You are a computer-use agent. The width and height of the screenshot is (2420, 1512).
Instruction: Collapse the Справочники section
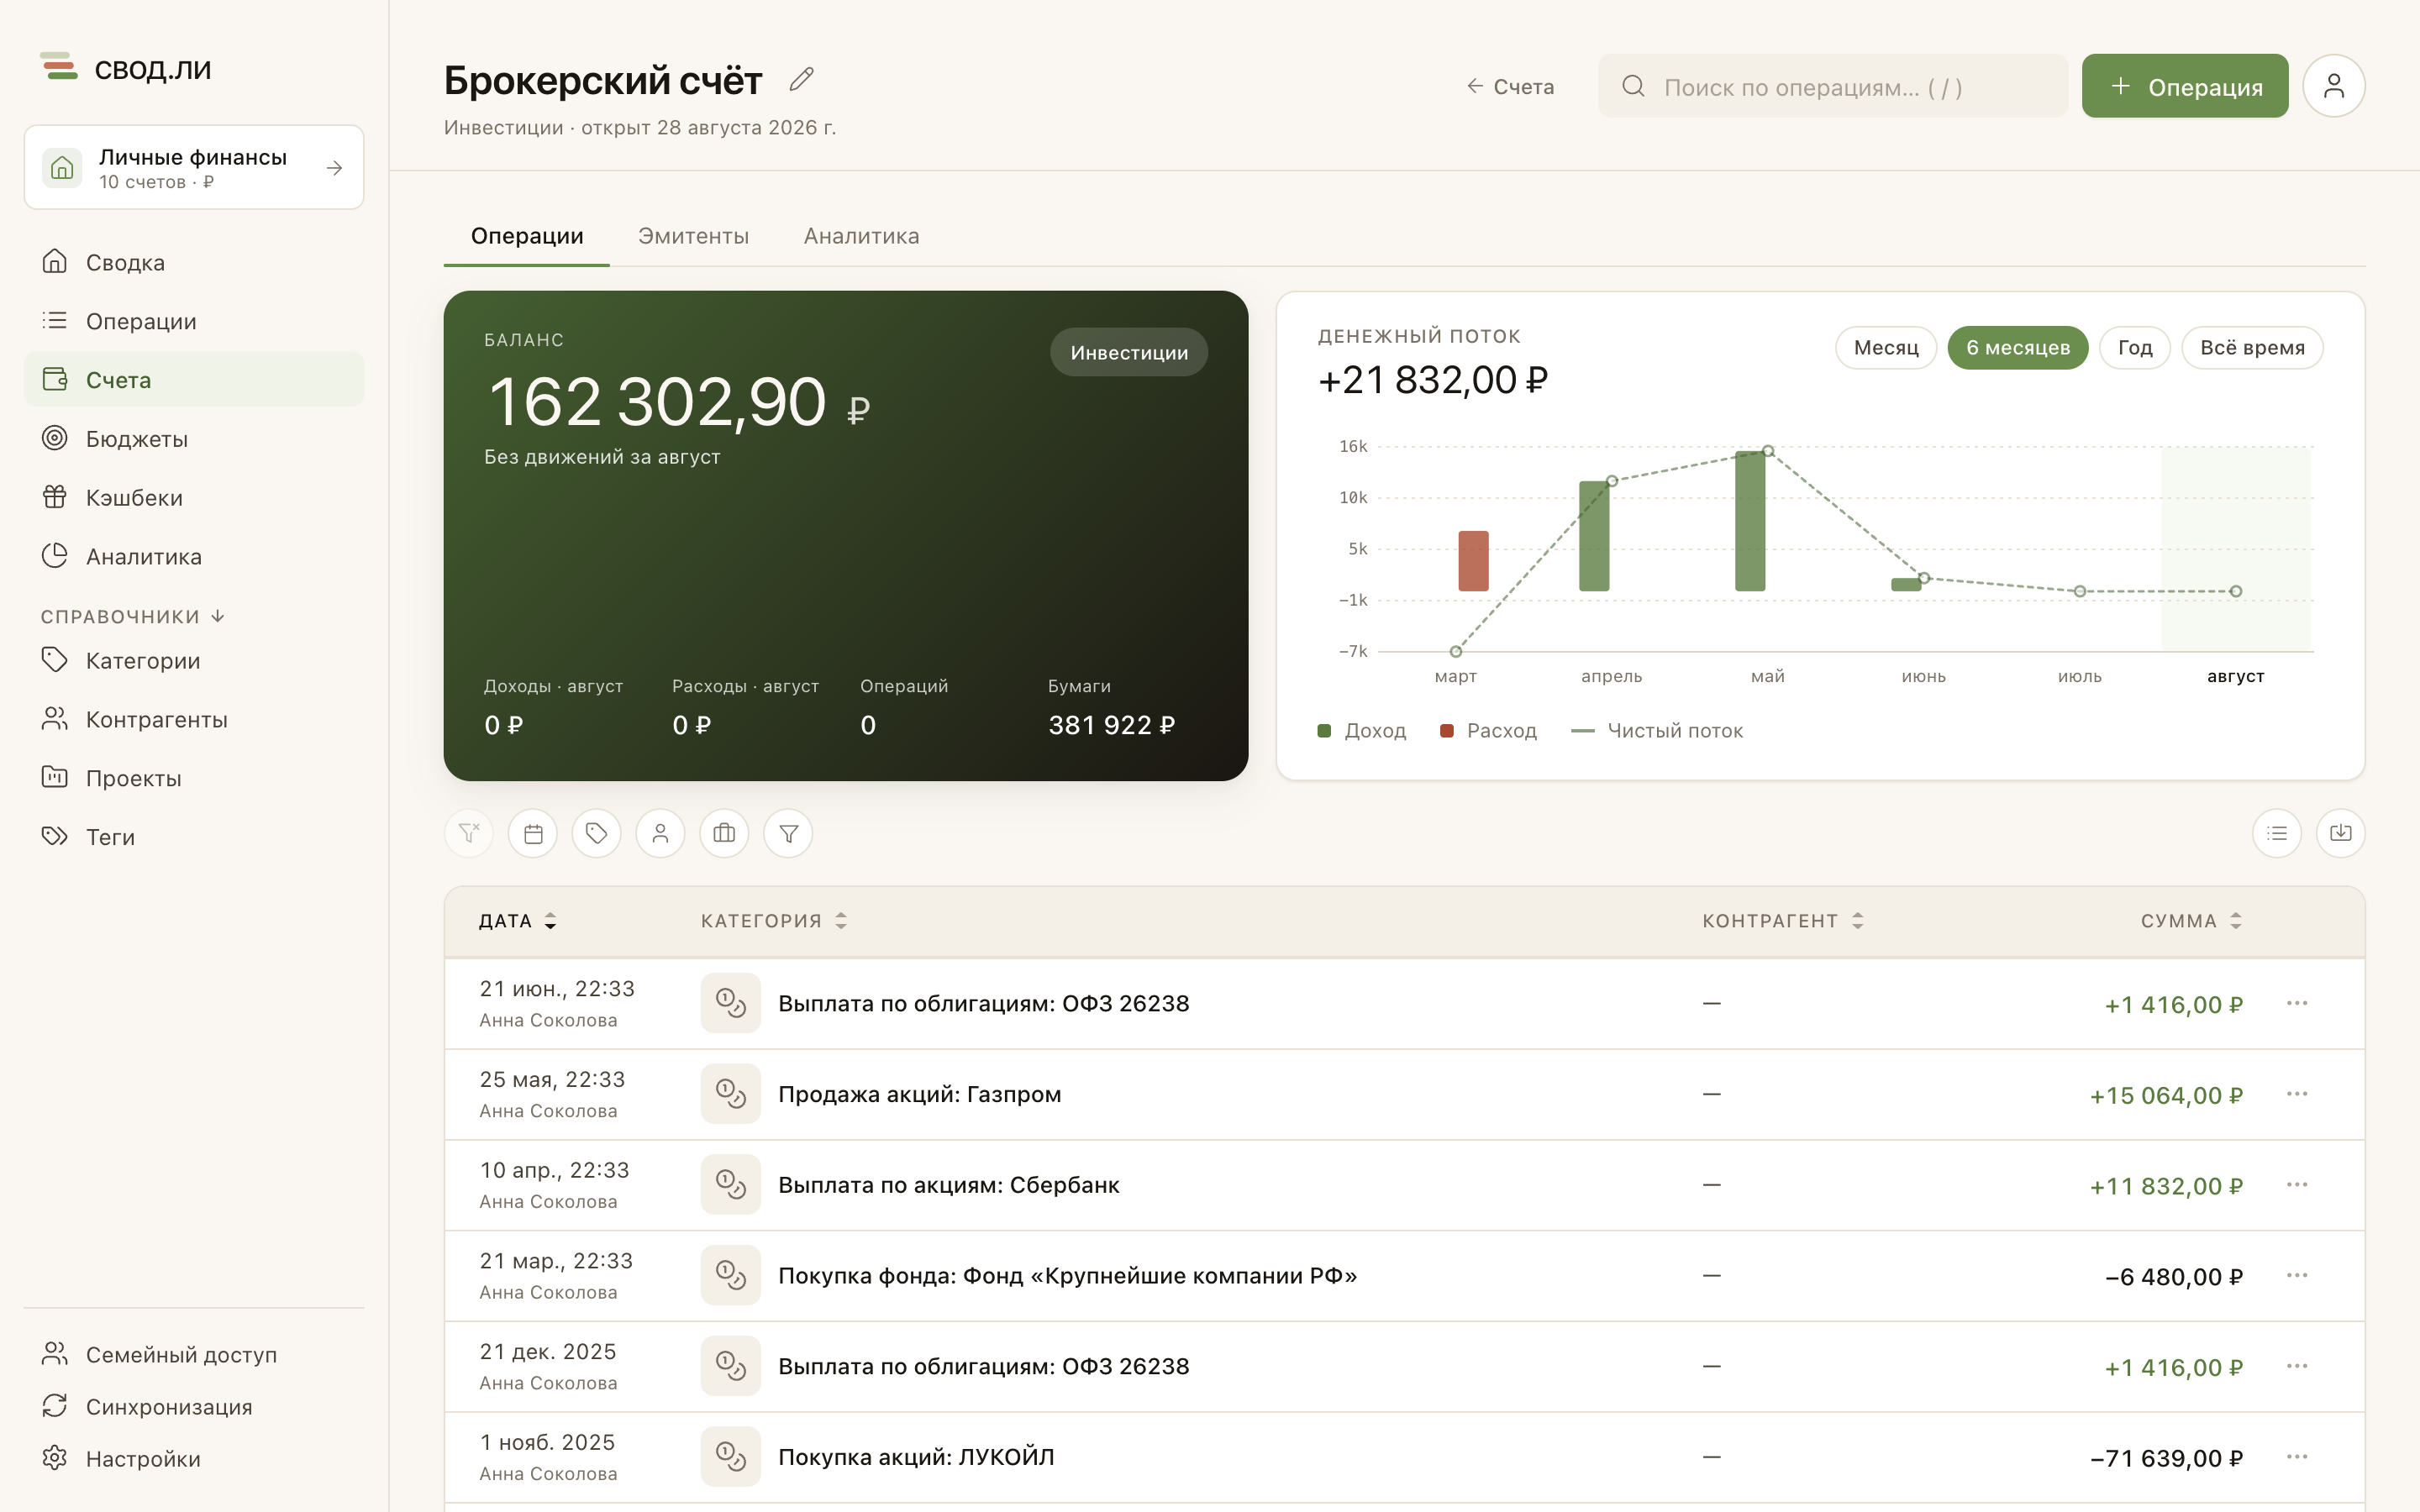pyautogui.click(x=133, y=616)
